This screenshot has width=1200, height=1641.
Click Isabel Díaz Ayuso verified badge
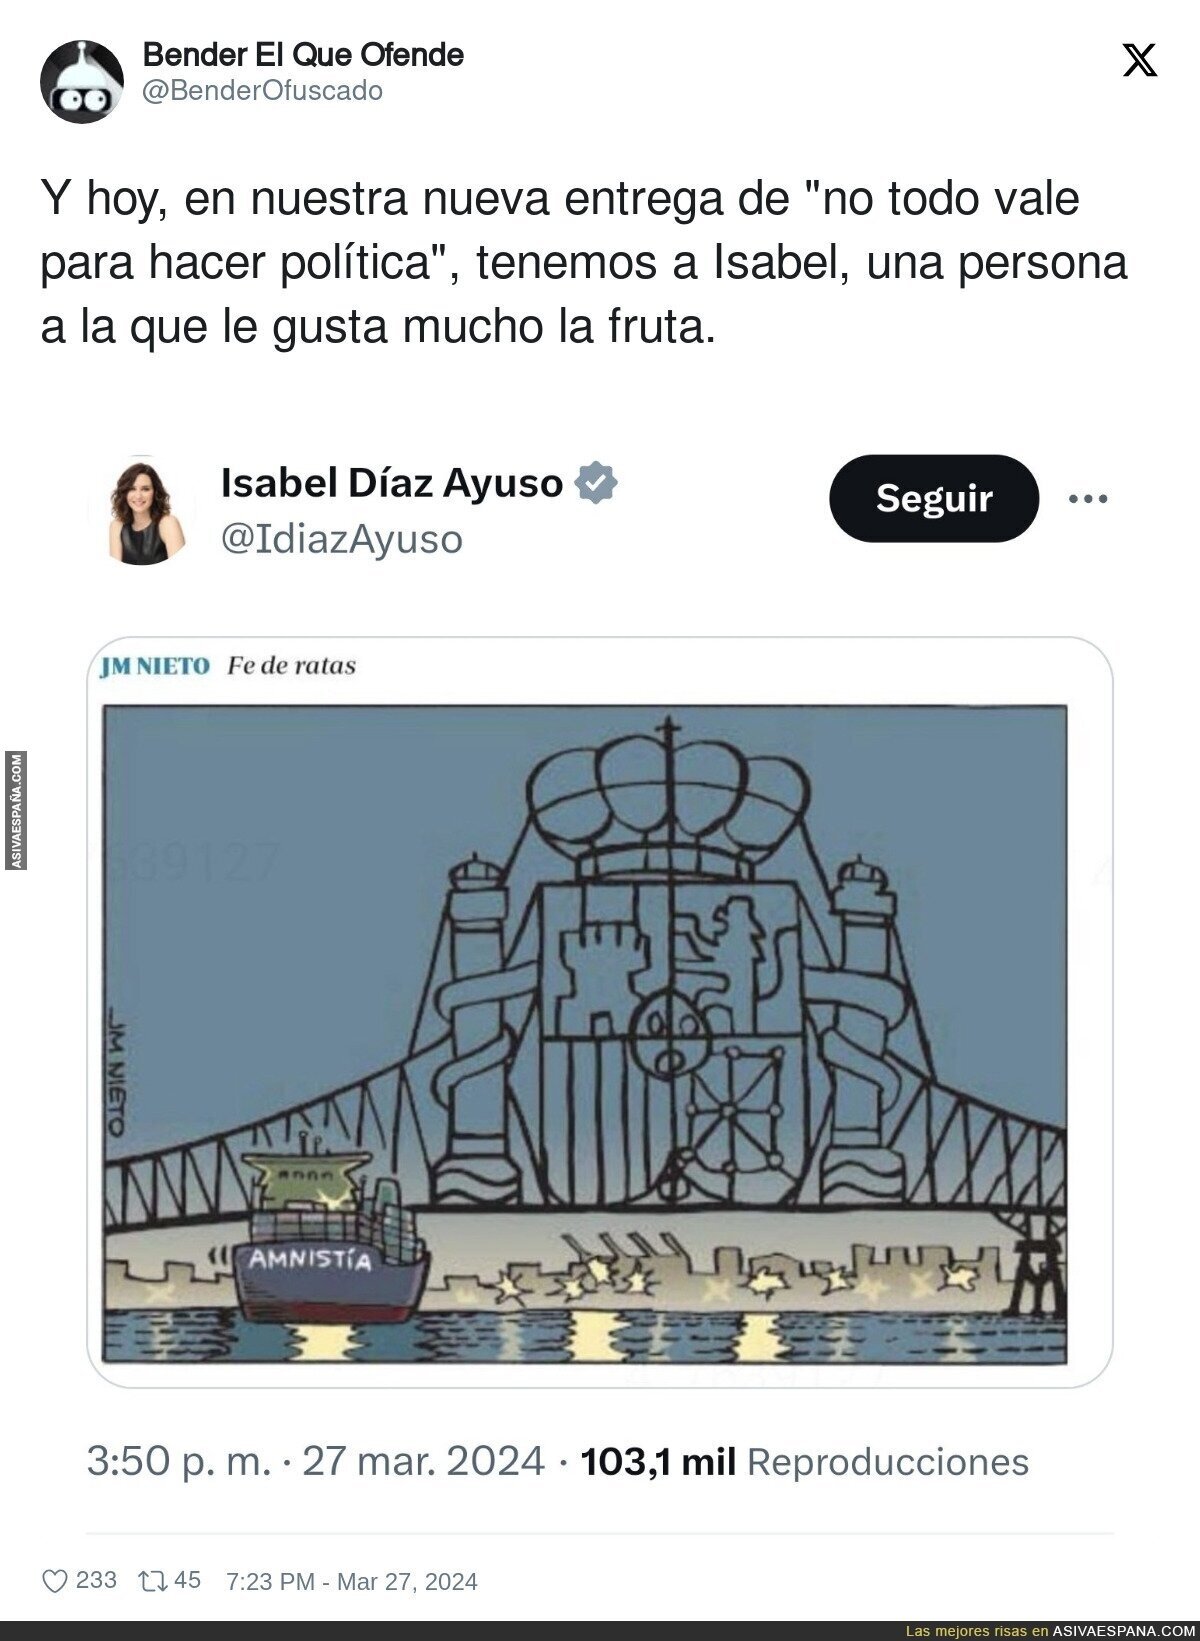point(595,483)
